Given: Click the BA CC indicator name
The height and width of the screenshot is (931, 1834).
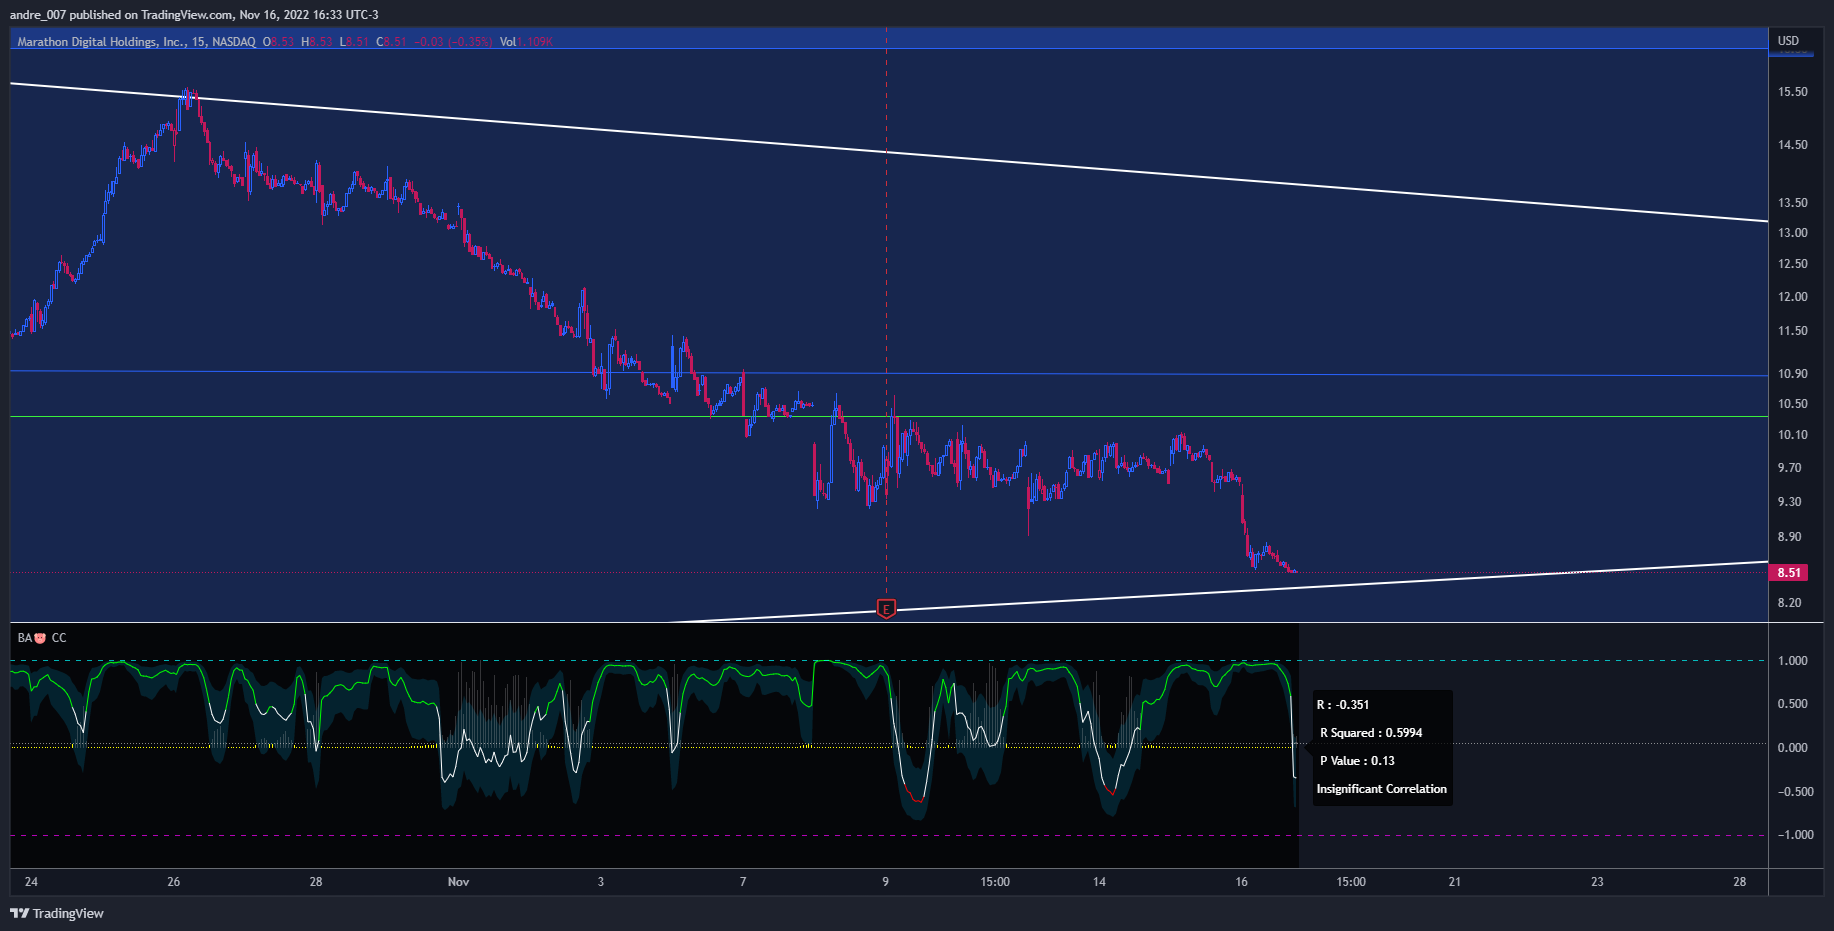Looking at the screenshot, I should click(42, 638).
